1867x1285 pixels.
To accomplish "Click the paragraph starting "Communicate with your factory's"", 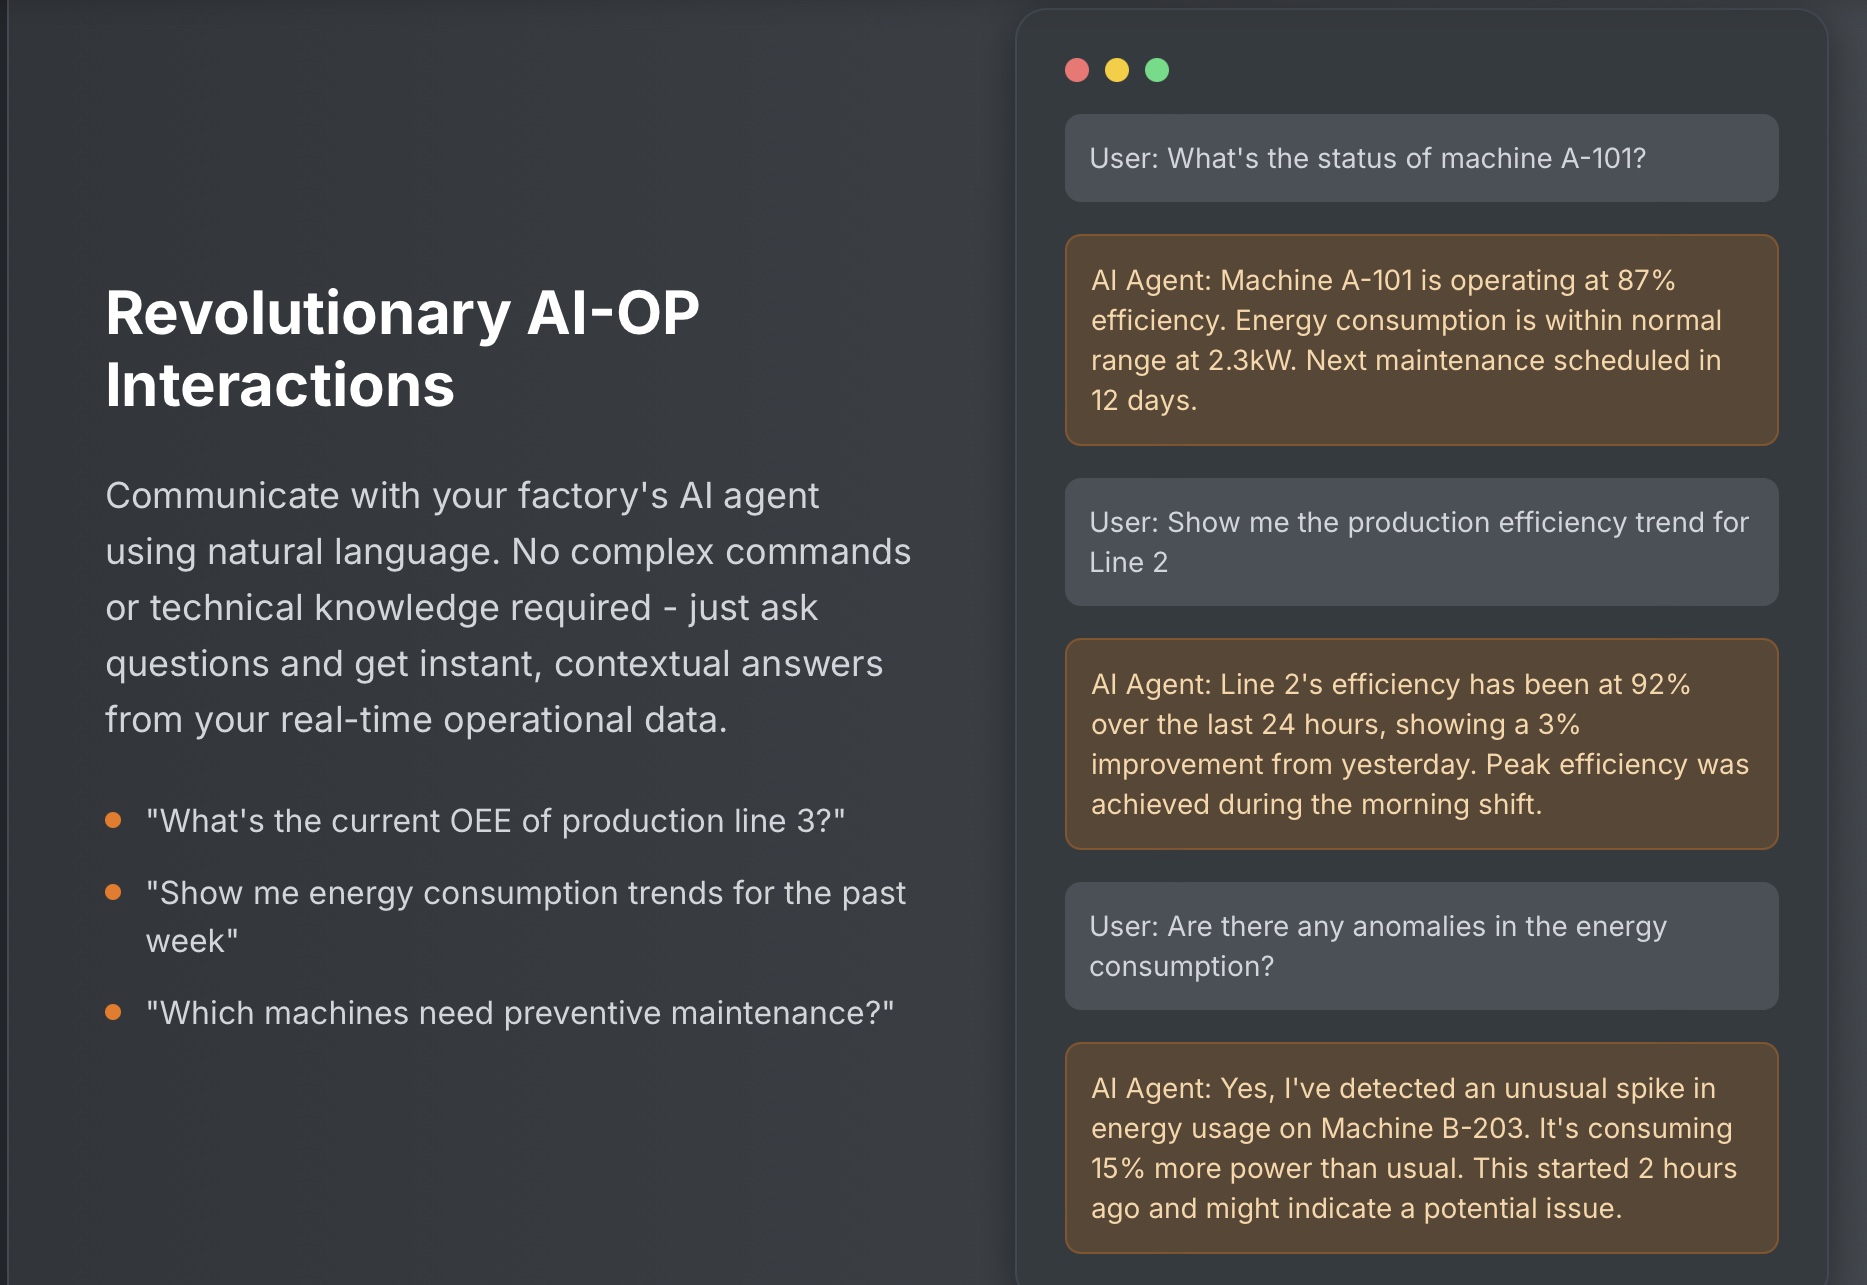I will click(x=508, y=608).
